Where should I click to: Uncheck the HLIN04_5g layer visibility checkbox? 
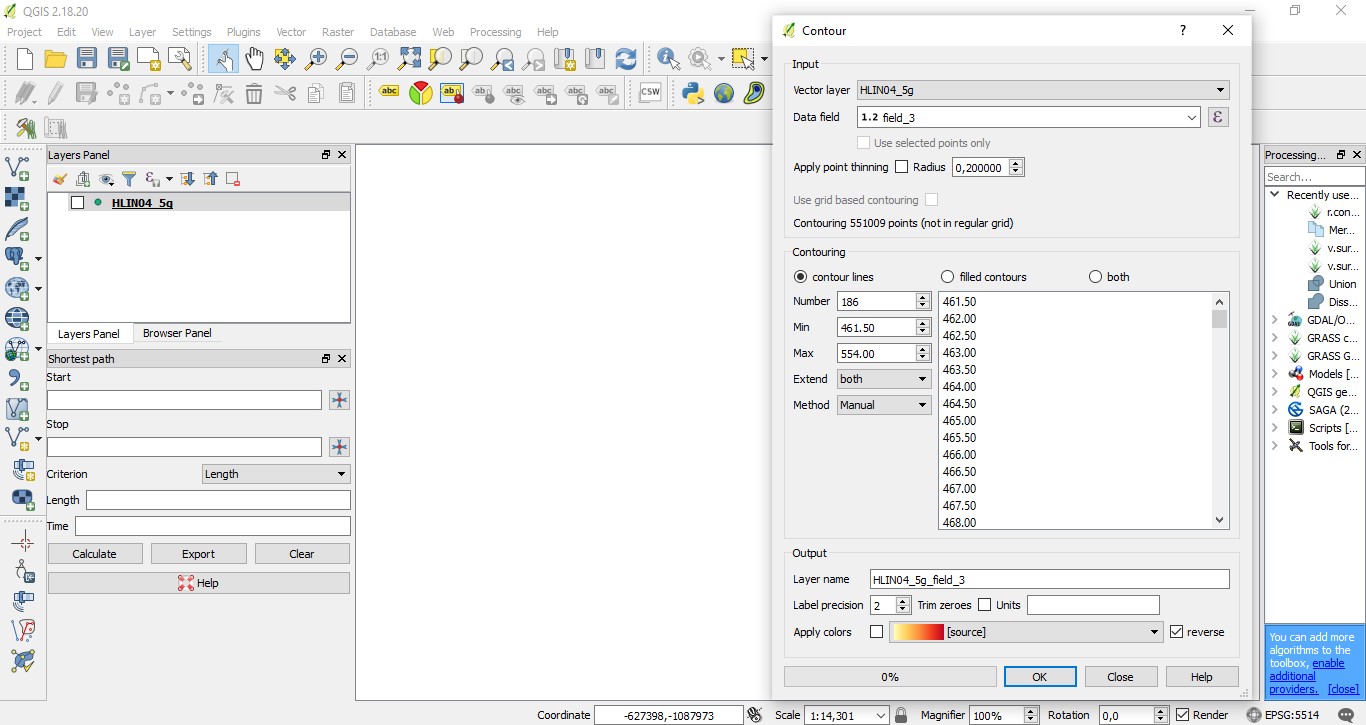[x=77, y=203]
